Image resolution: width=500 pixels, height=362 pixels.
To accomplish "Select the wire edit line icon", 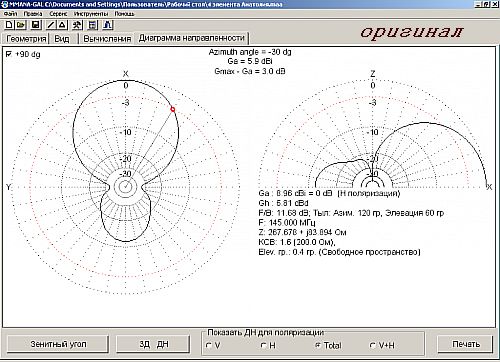I will tap(51, 25).
